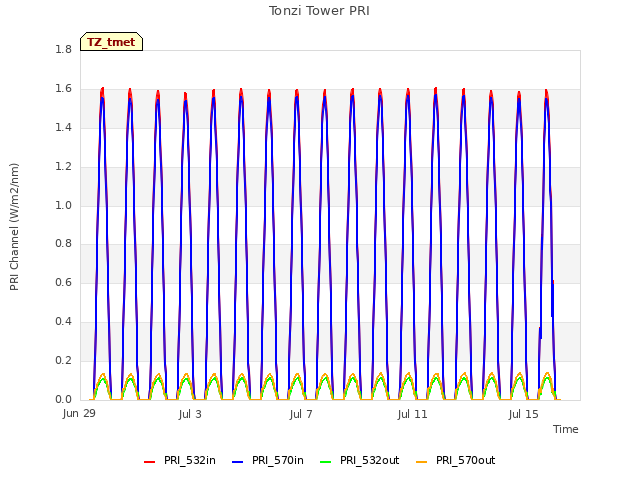
Task: Click the 1.0 y-axis tick label
Action: (64, 205)
